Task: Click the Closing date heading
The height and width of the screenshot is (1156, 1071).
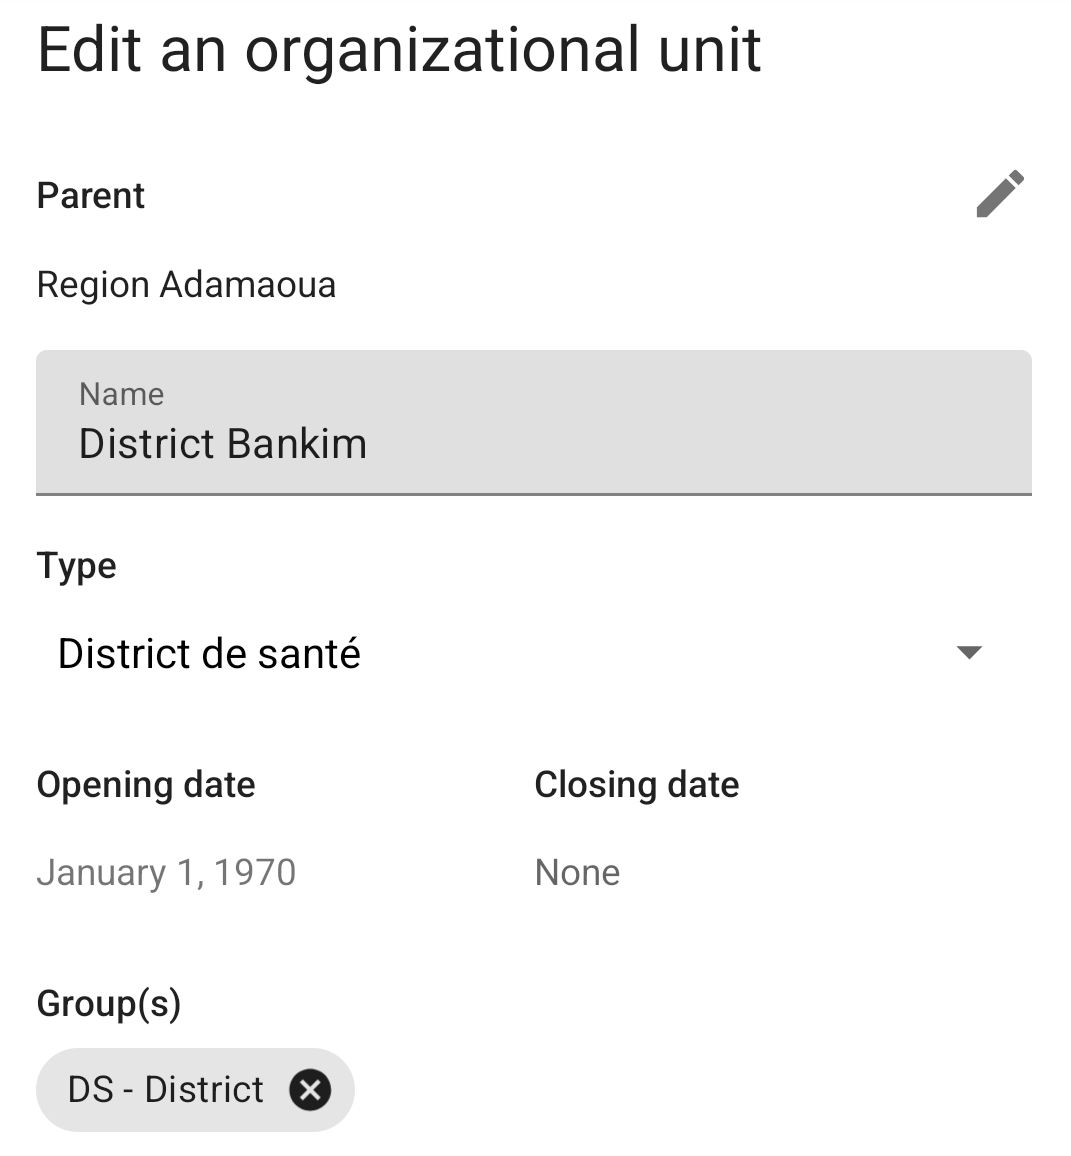Action: (x=637, y=785)
